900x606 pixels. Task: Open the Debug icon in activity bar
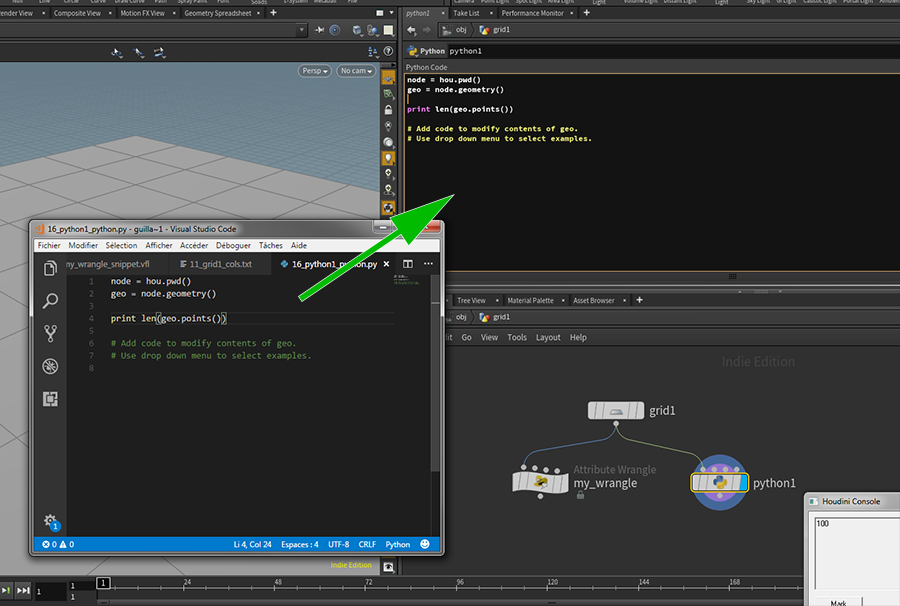coord(50,367)
